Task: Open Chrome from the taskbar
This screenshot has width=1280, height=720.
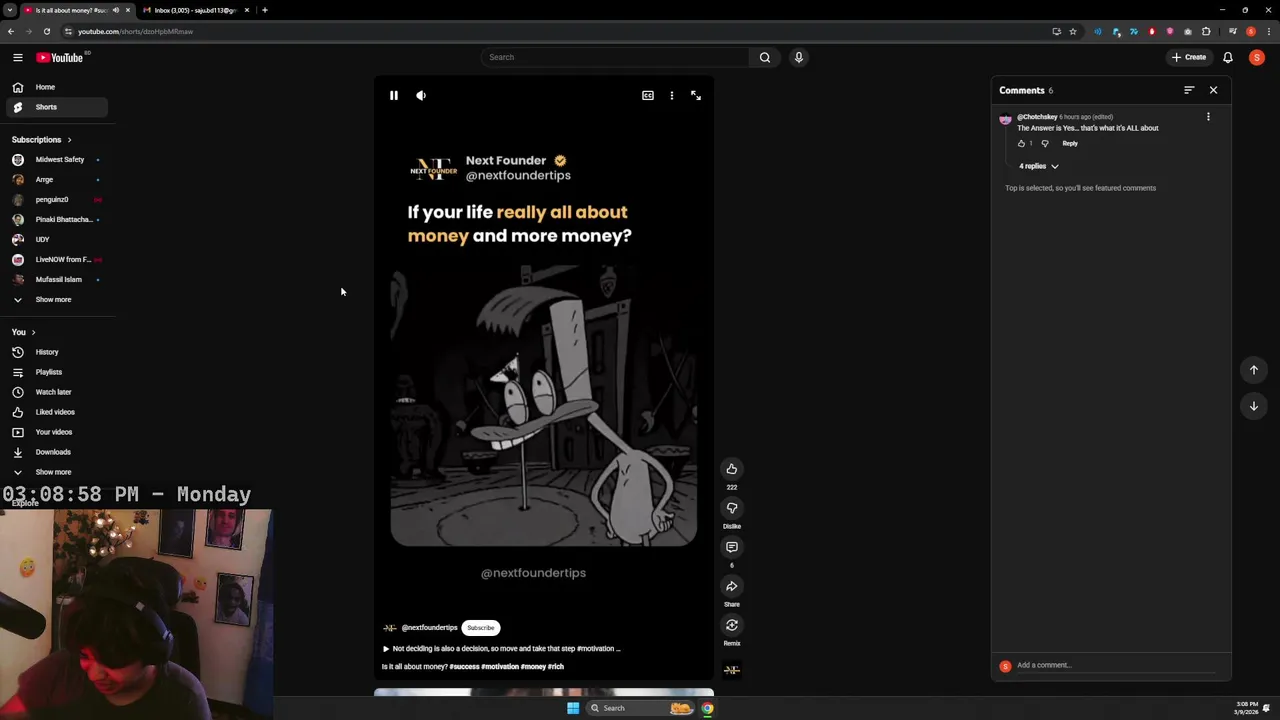Action: pyautogui.click(x=707, y=708)
